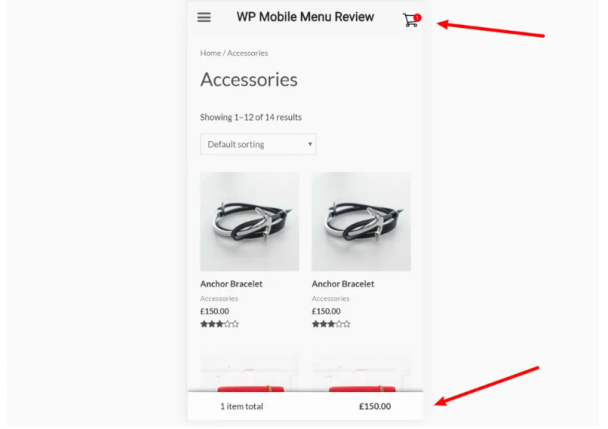Viewport: 608px width, 429px height.
Task: Open the second Anchor Bracelet product image
Action: pos(361,221)
